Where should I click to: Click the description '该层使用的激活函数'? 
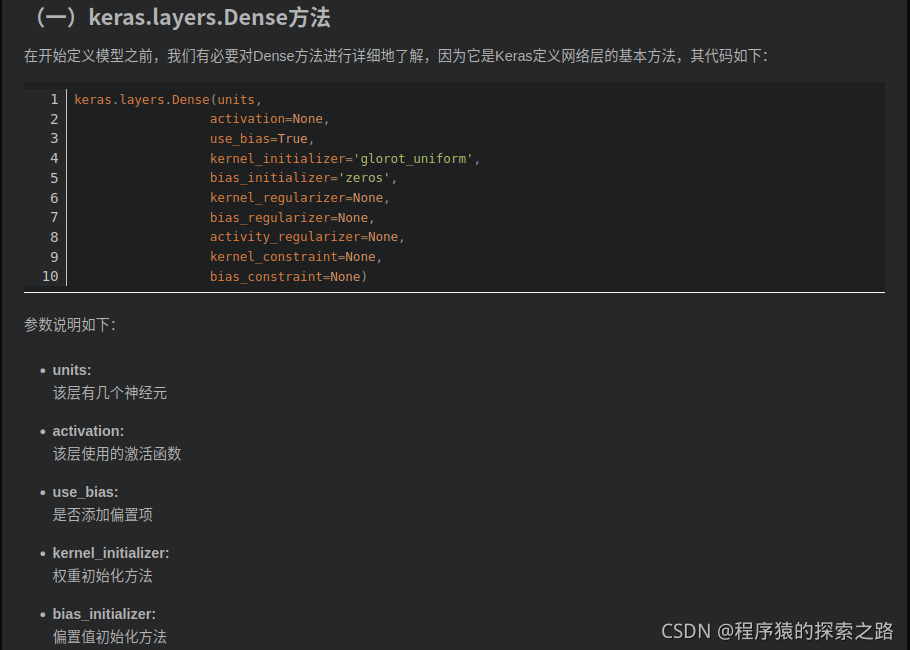[117, 454]
